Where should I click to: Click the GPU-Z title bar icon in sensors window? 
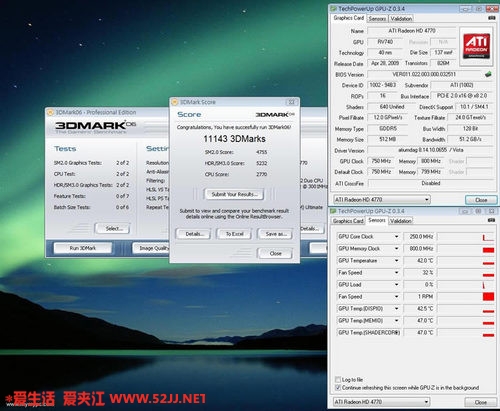(333, 211)
